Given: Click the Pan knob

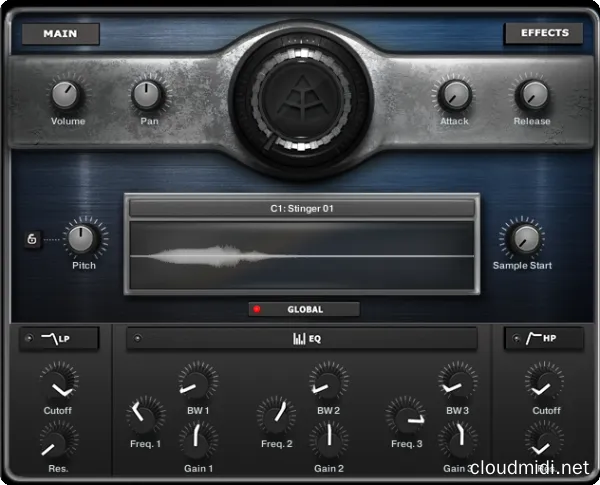Looking at the screenshot, I should (147, 95).
